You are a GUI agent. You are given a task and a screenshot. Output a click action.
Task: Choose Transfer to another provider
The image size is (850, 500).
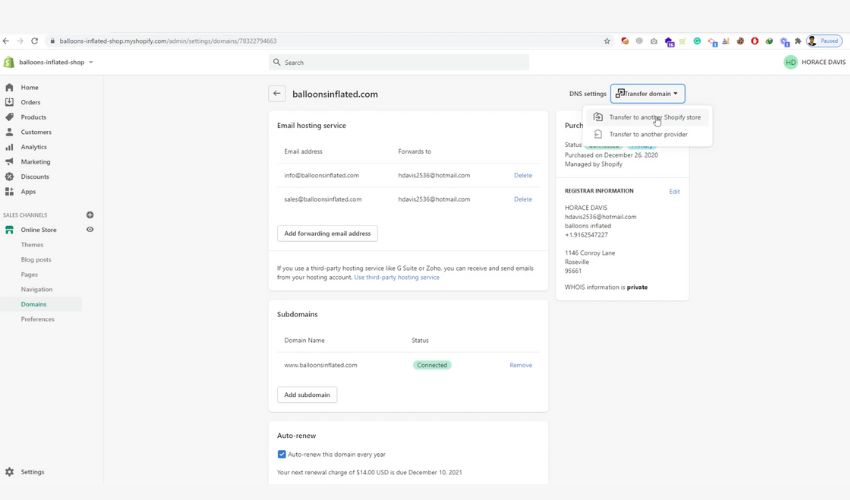648,134
